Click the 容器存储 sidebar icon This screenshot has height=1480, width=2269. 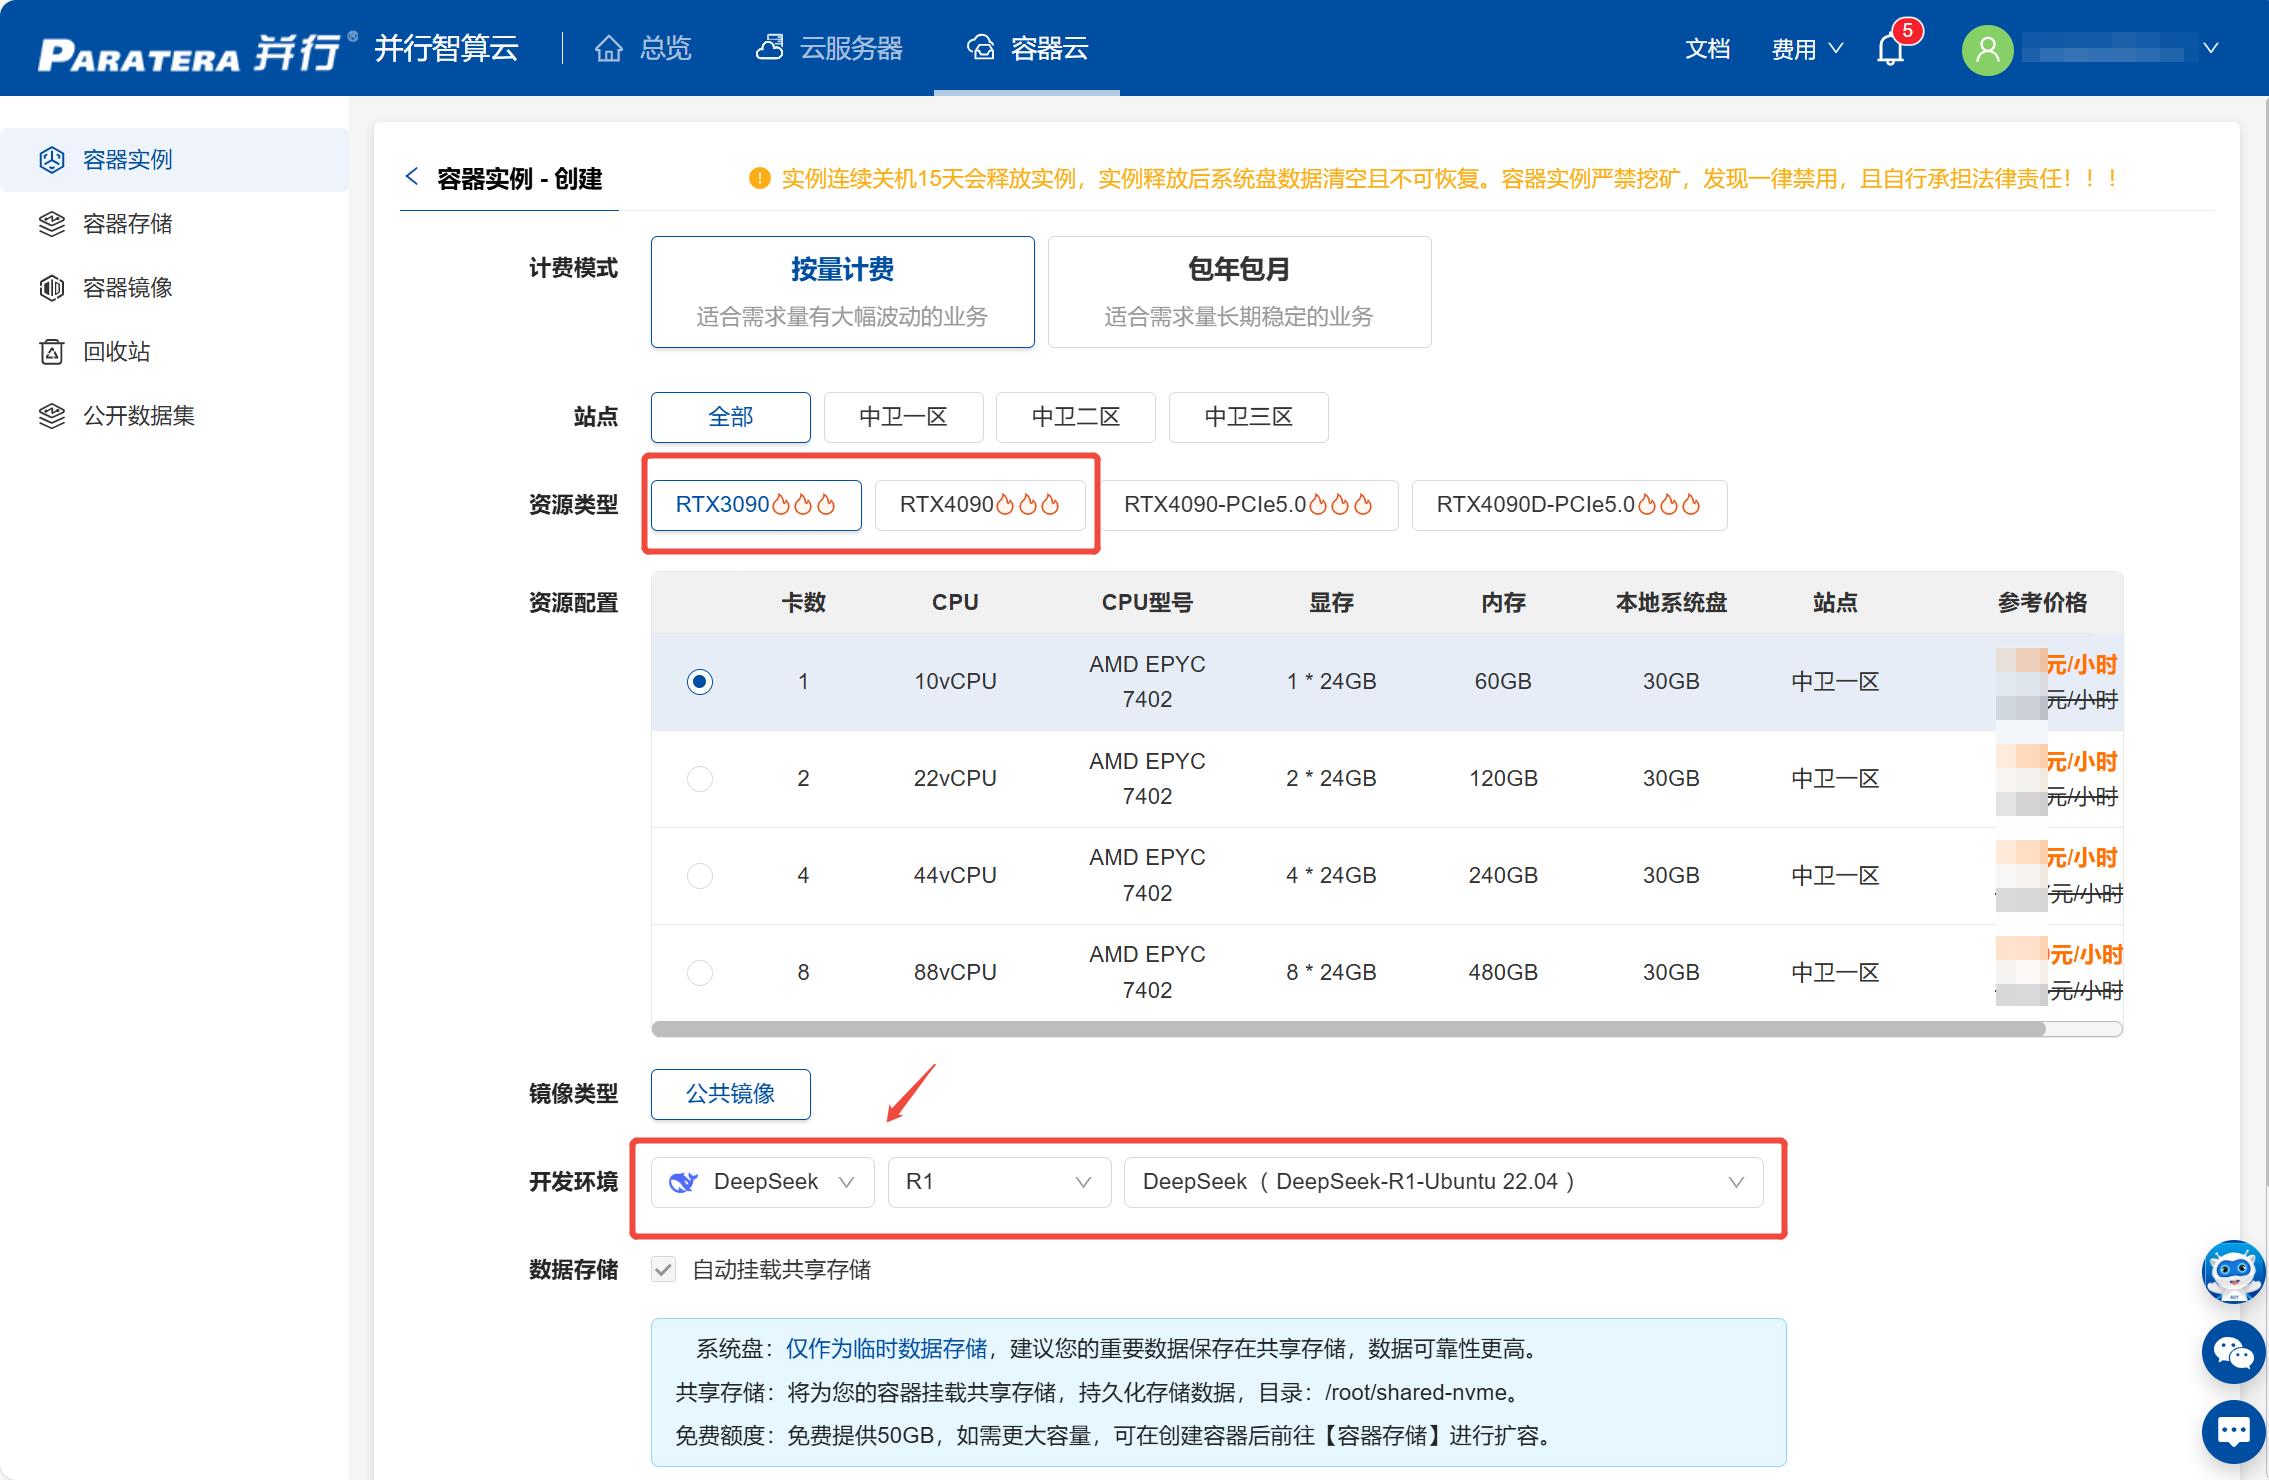tap(52, 224)
